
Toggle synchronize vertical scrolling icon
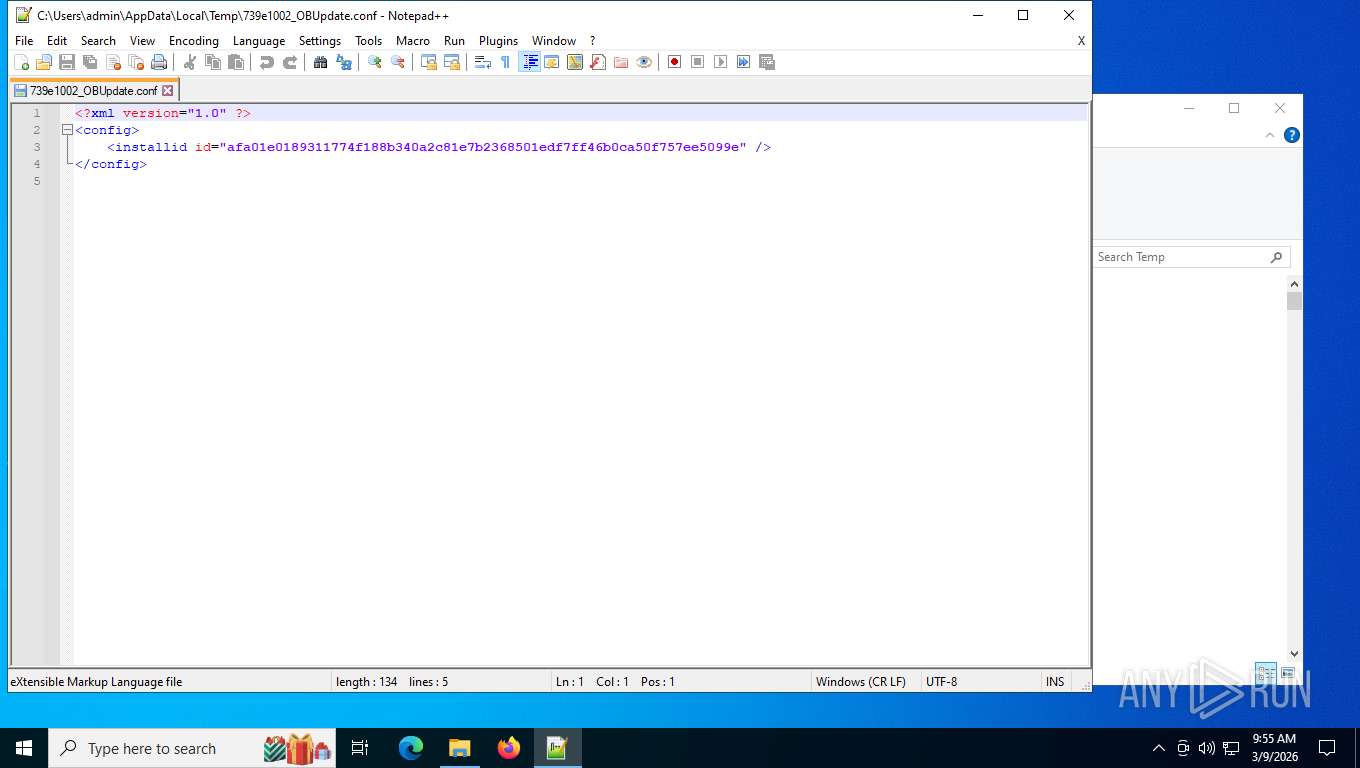[x=429, y=62]
